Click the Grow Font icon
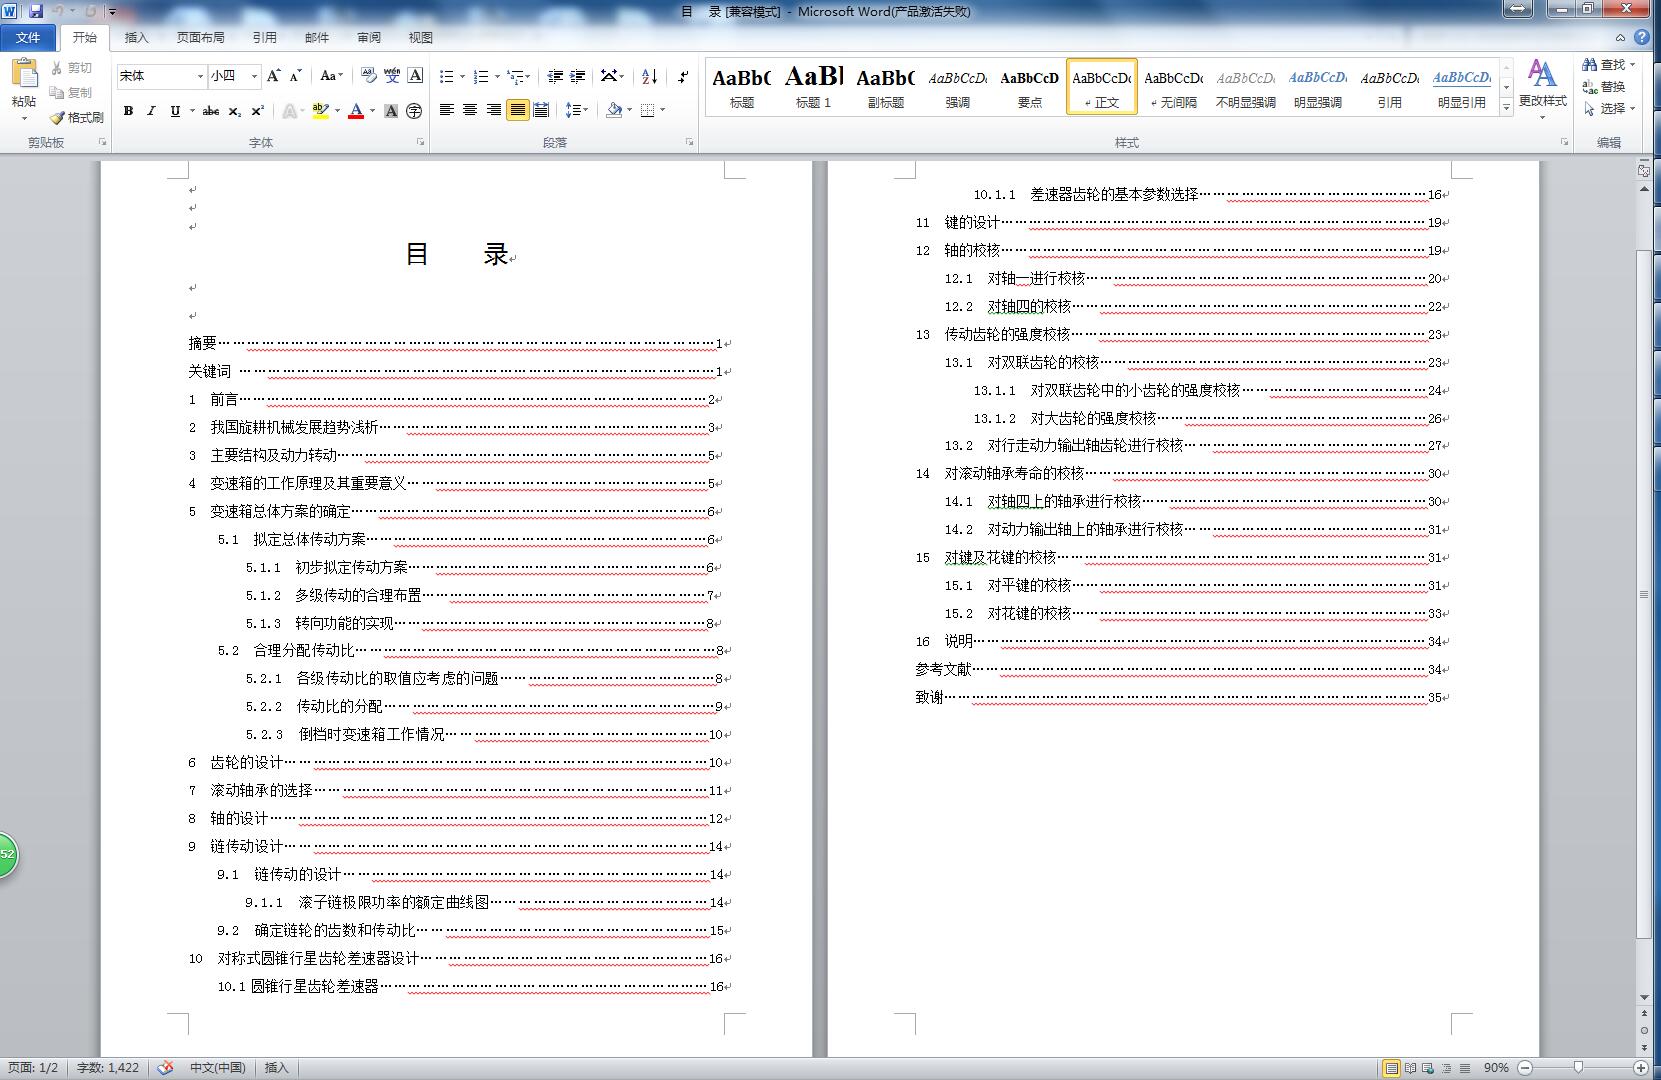1661x1080 pixels. pos(273,76)
